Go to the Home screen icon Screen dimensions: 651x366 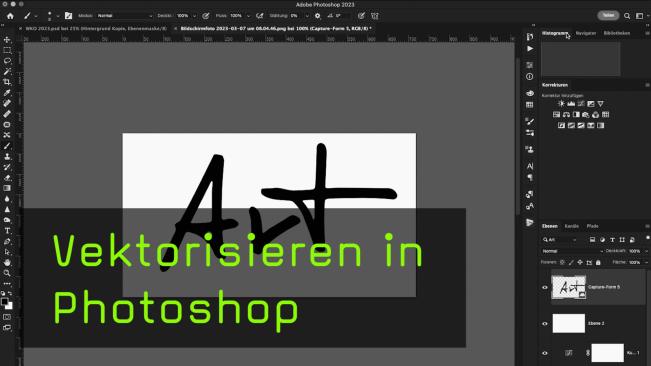[x=10, y=16]
